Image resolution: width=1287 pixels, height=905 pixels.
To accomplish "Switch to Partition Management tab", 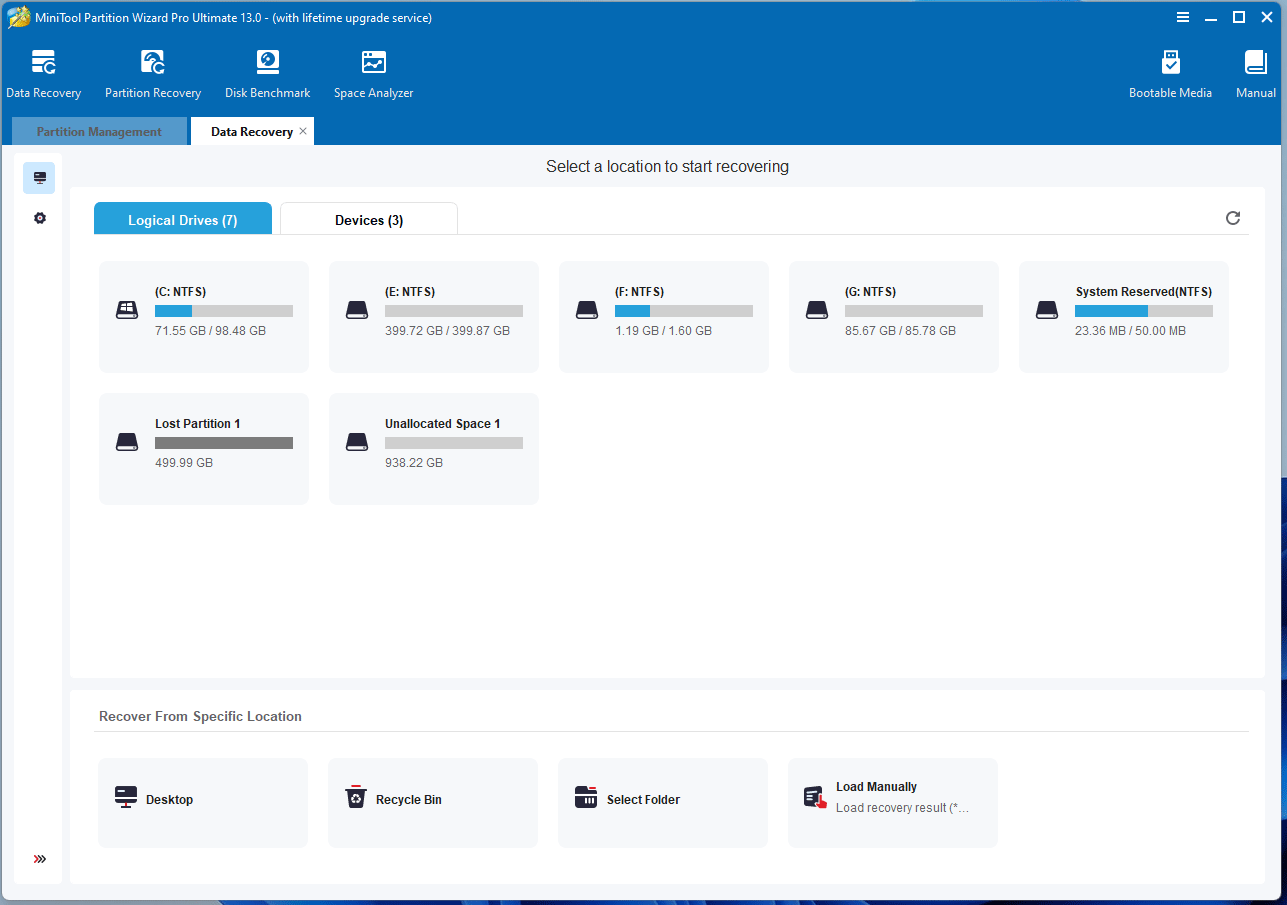I will (99, 132).
